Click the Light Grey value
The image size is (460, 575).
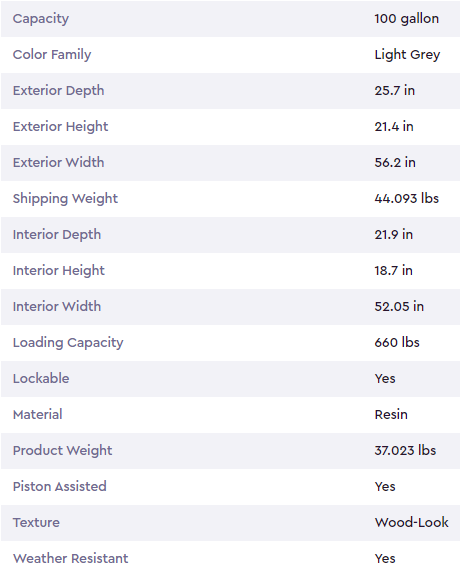point(407,55)
